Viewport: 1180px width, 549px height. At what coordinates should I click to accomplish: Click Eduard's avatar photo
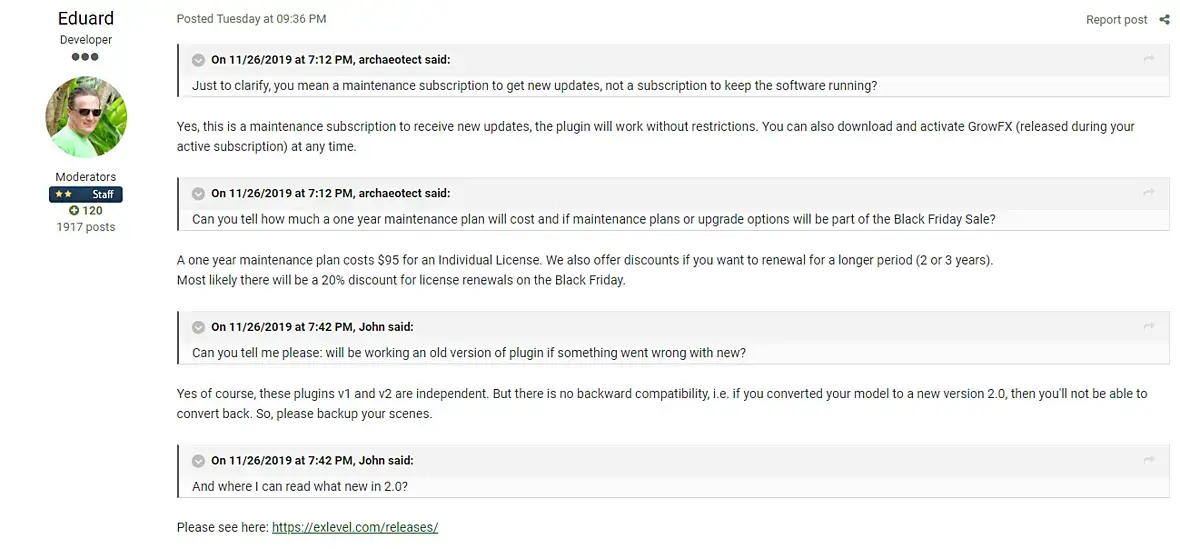click(86, 117)
